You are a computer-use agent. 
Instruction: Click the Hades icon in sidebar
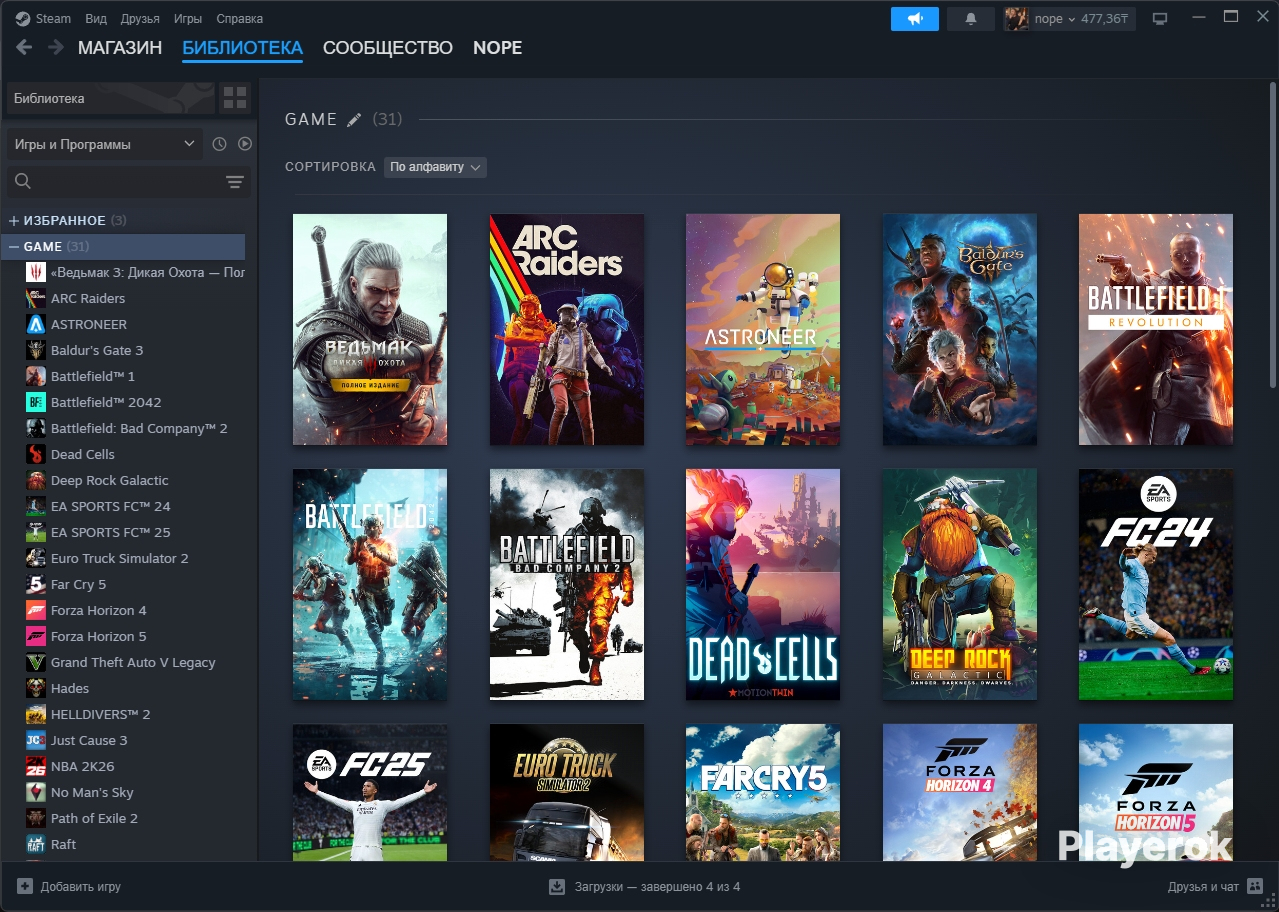tap(35, 688)
